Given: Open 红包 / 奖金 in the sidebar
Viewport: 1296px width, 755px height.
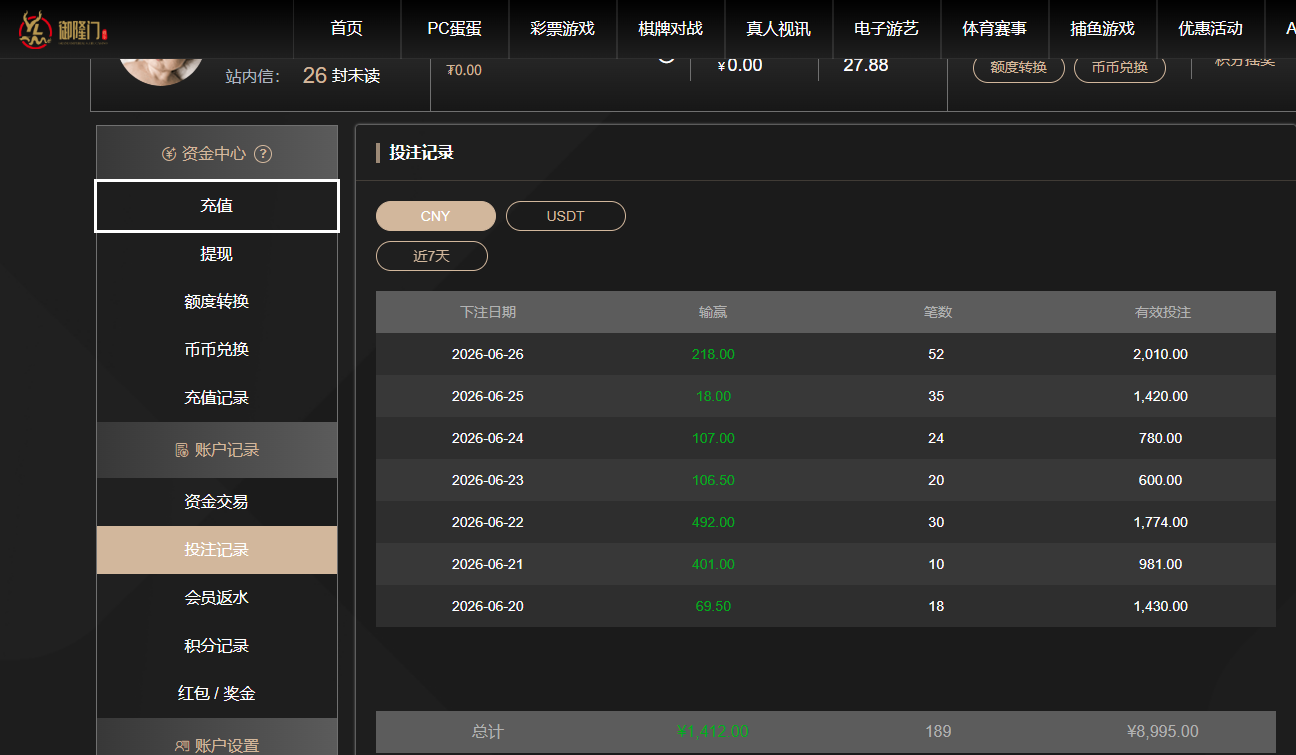Looking at the screenshot, I should coord(217,694).
